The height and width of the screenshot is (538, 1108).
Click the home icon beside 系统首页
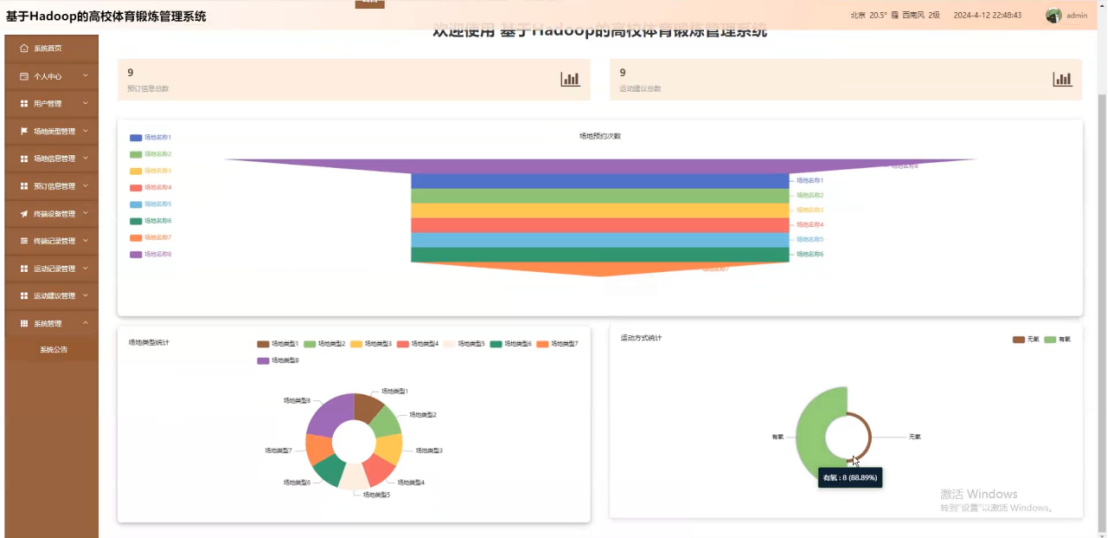(x=24, y=48)
